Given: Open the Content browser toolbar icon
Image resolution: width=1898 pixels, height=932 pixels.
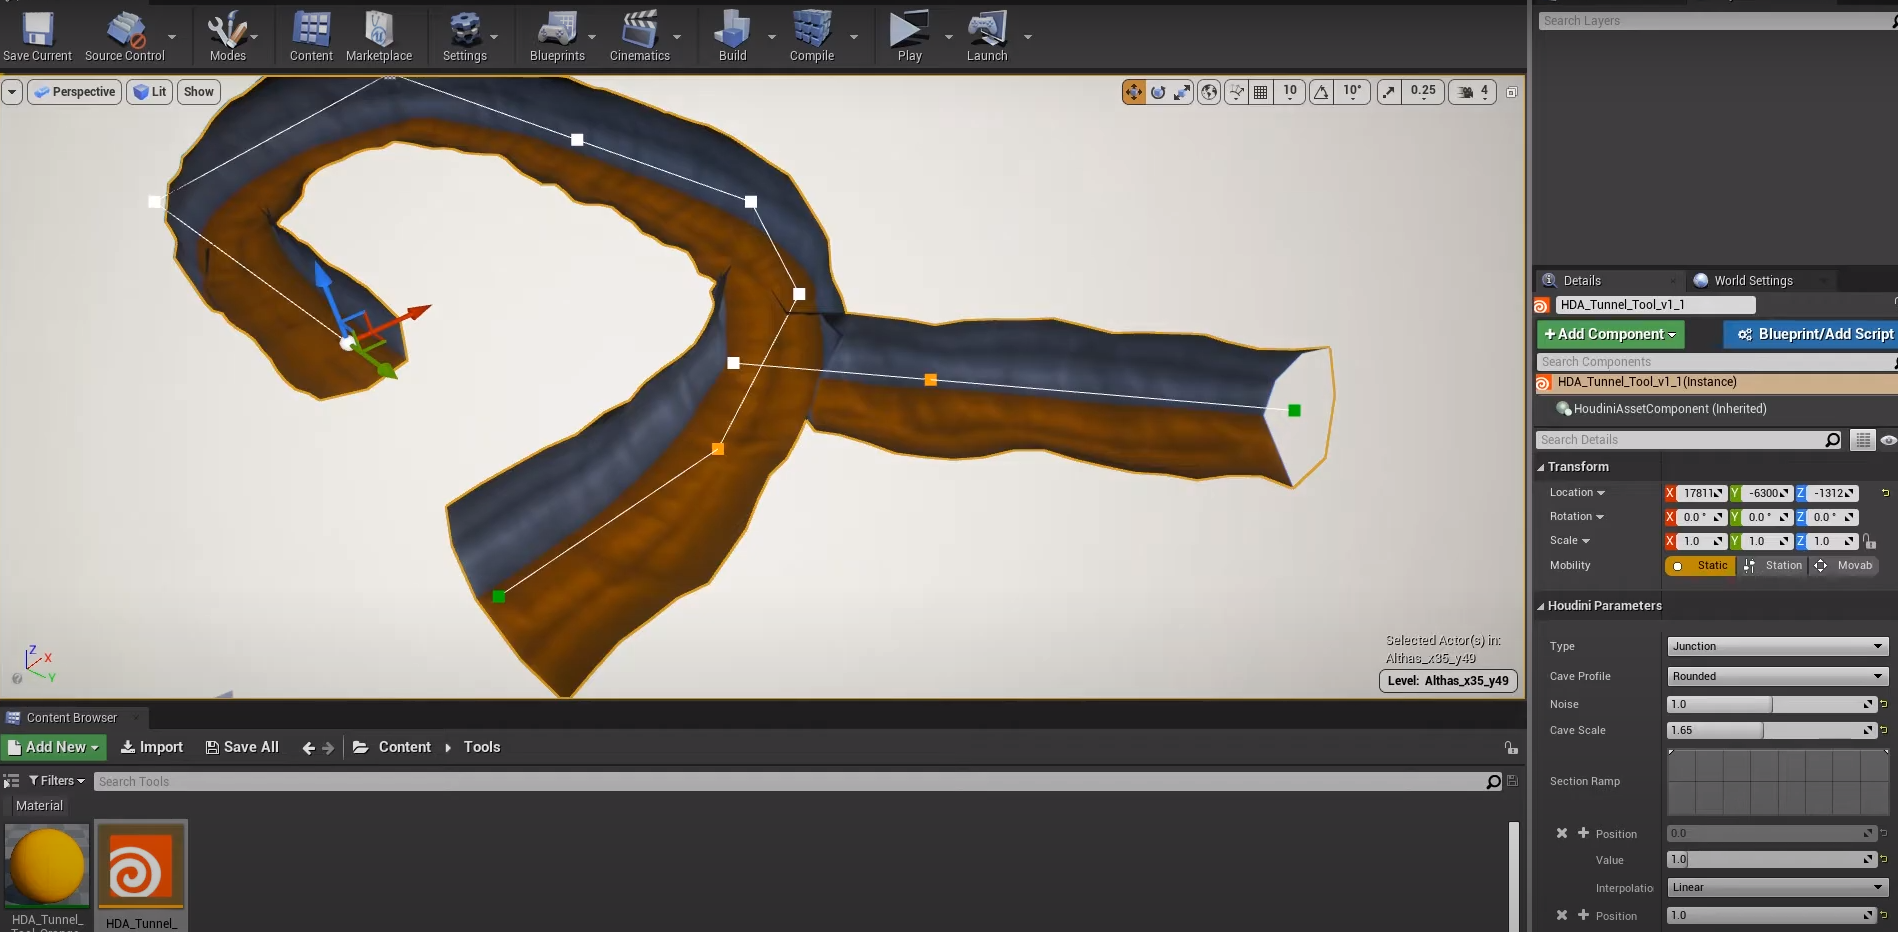Looking at the screenshot, I should pos(311,36).
